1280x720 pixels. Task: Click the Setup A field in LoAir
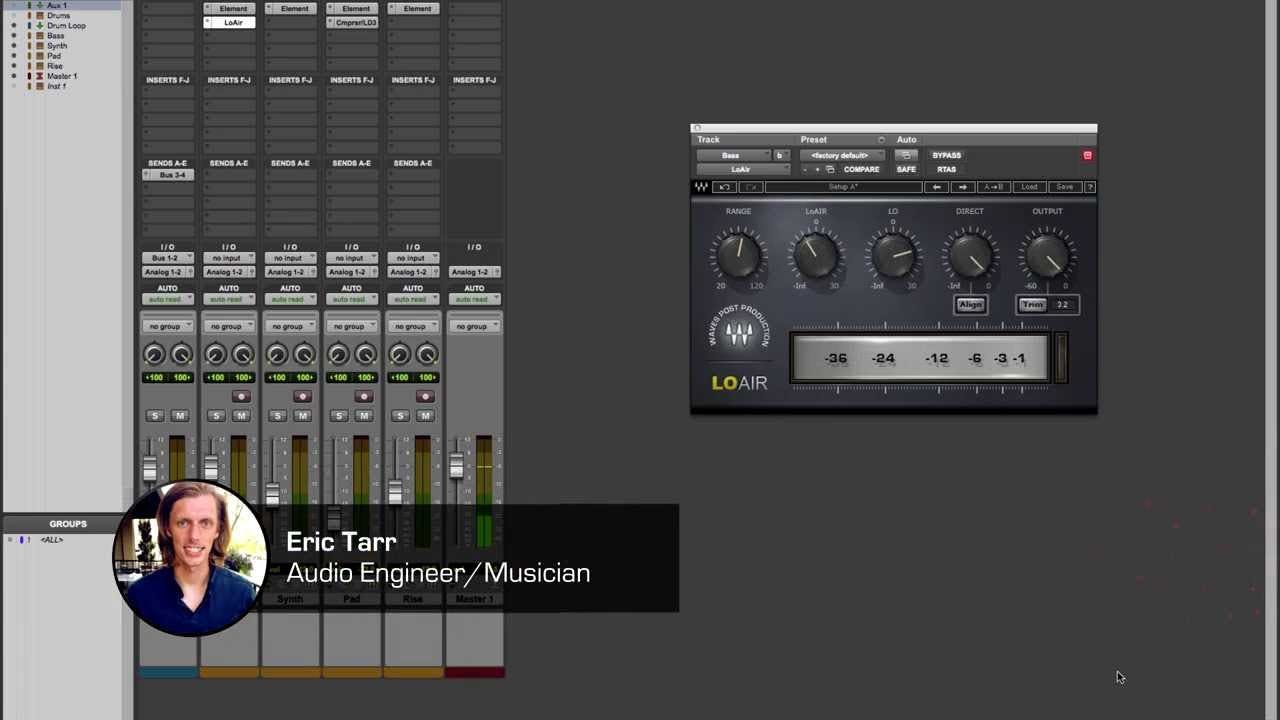(x=844, y=187)
